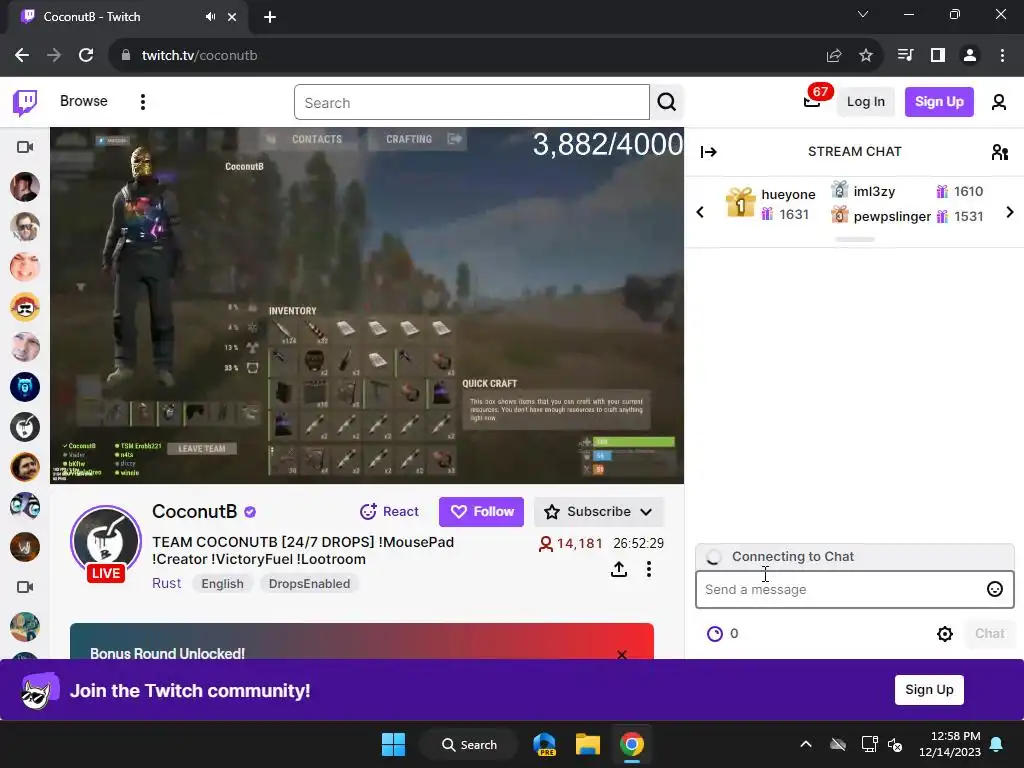The height and width of the screenshot is (768, 1024).
Task: Click the viewer count 14,181
Action: pyautogui.click(x=570, y=543)
